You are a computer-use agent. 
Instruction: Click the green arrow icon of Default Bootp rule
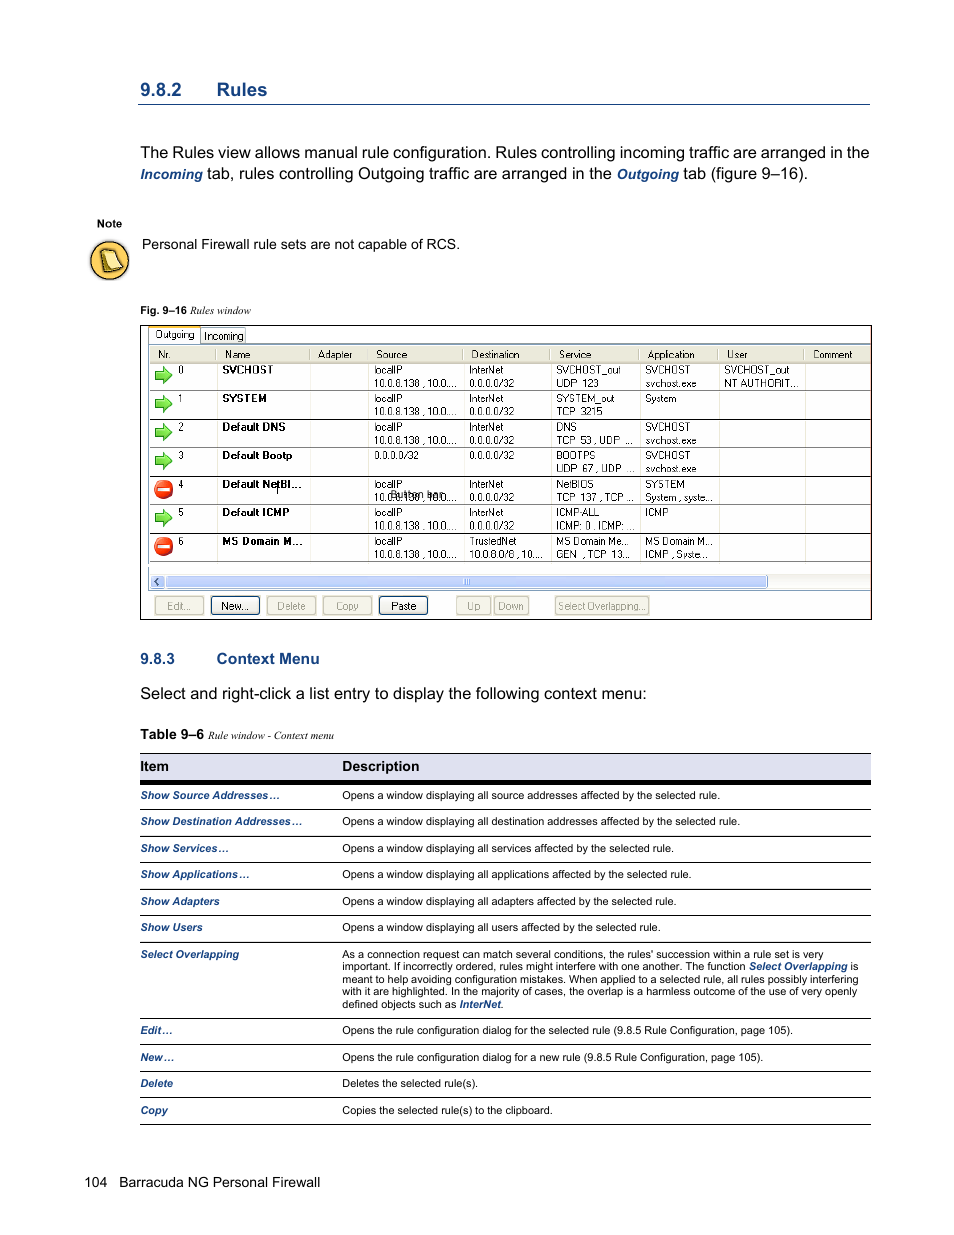[163, 461]
